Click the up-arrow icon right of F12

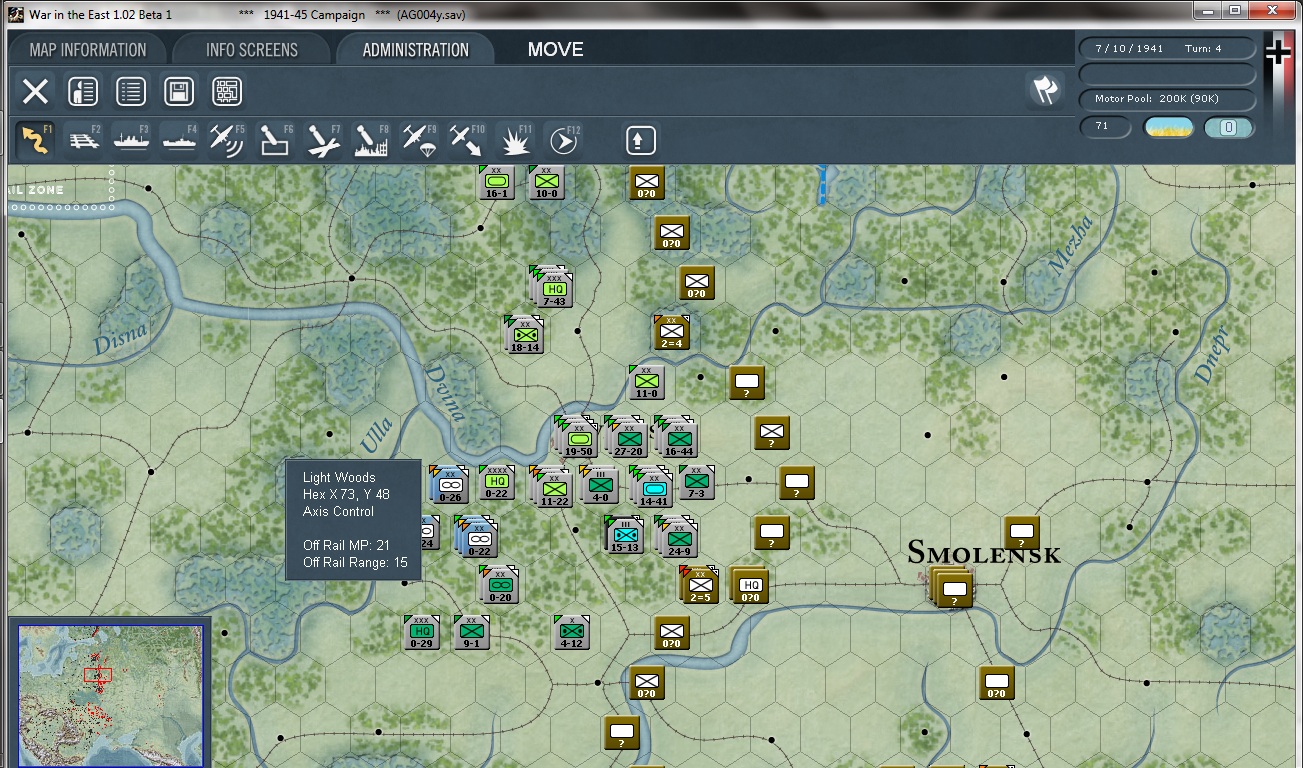(641, 140)
